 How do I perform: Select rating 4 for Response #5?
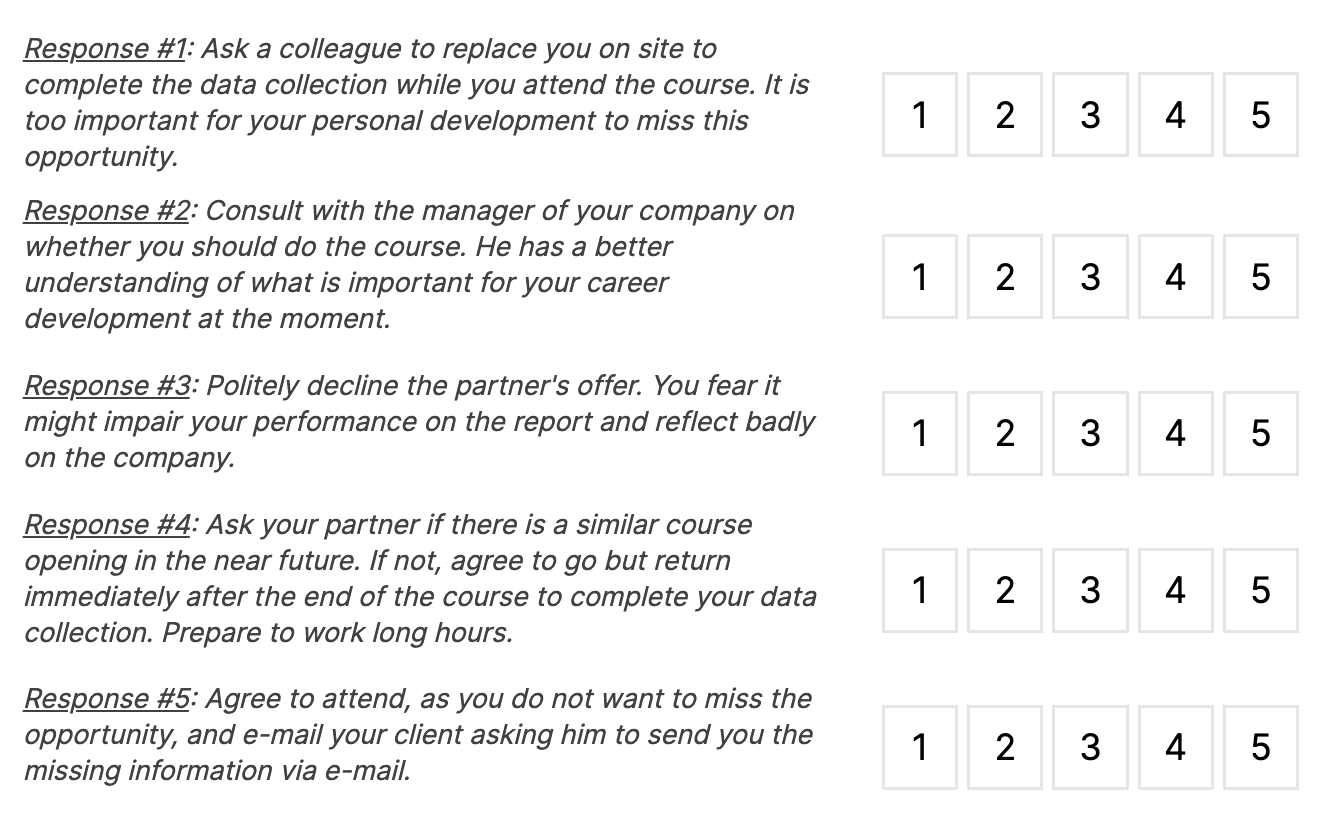1174,747
